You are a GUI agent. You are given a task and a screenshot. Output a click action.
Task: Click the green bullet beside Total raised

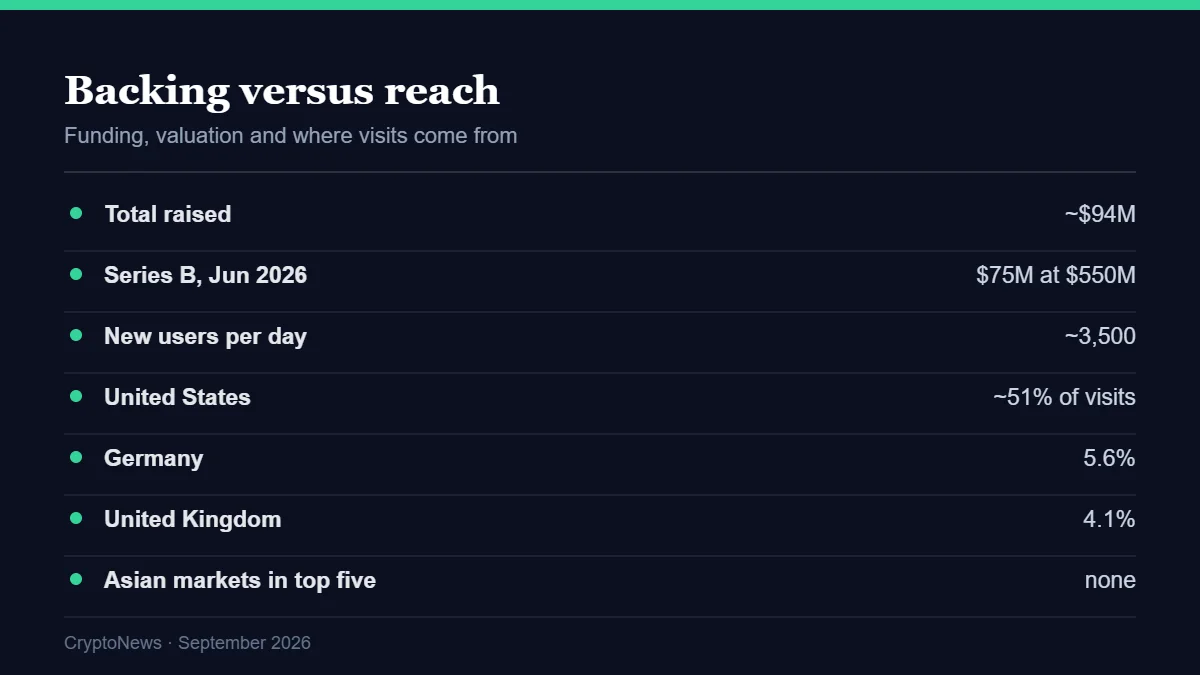[76, 213]
